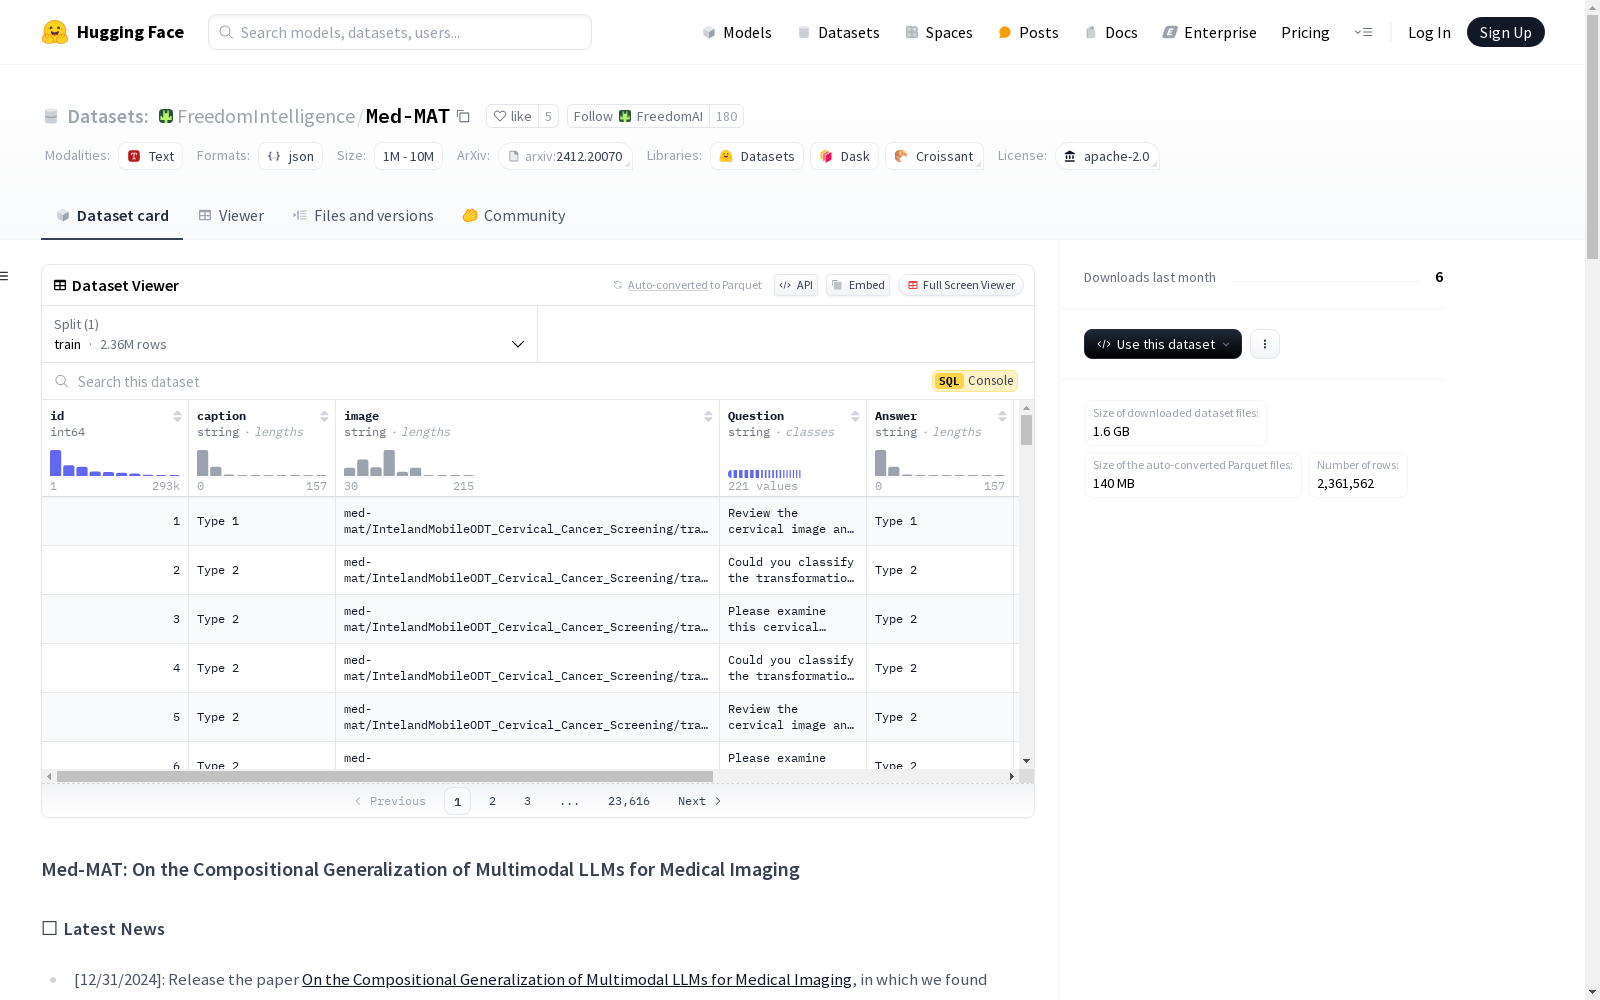Click the table vertical scrollbar thumb
Screen dimensions: 1600x1000
click(1026, 430)
